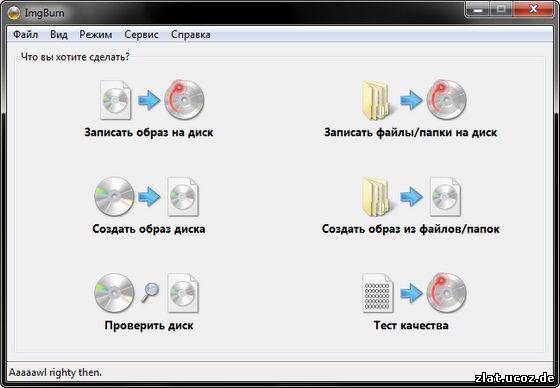Open the Режим menu
This screenshot has height=388, width=560.
96,35
